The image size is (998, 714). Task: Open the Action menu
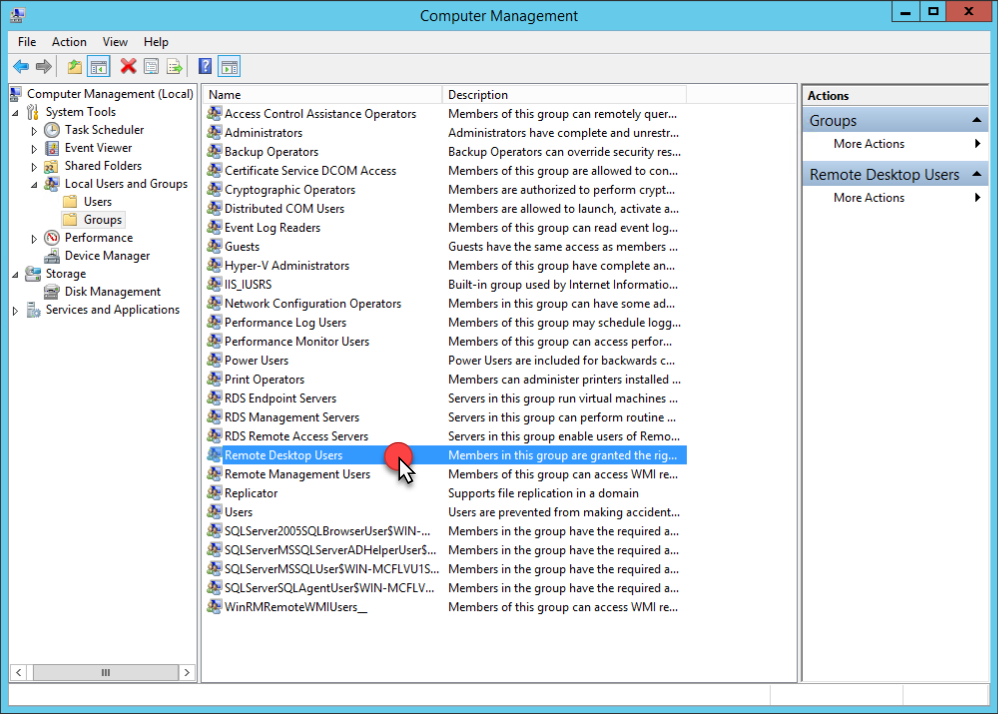tap(69, 42)
